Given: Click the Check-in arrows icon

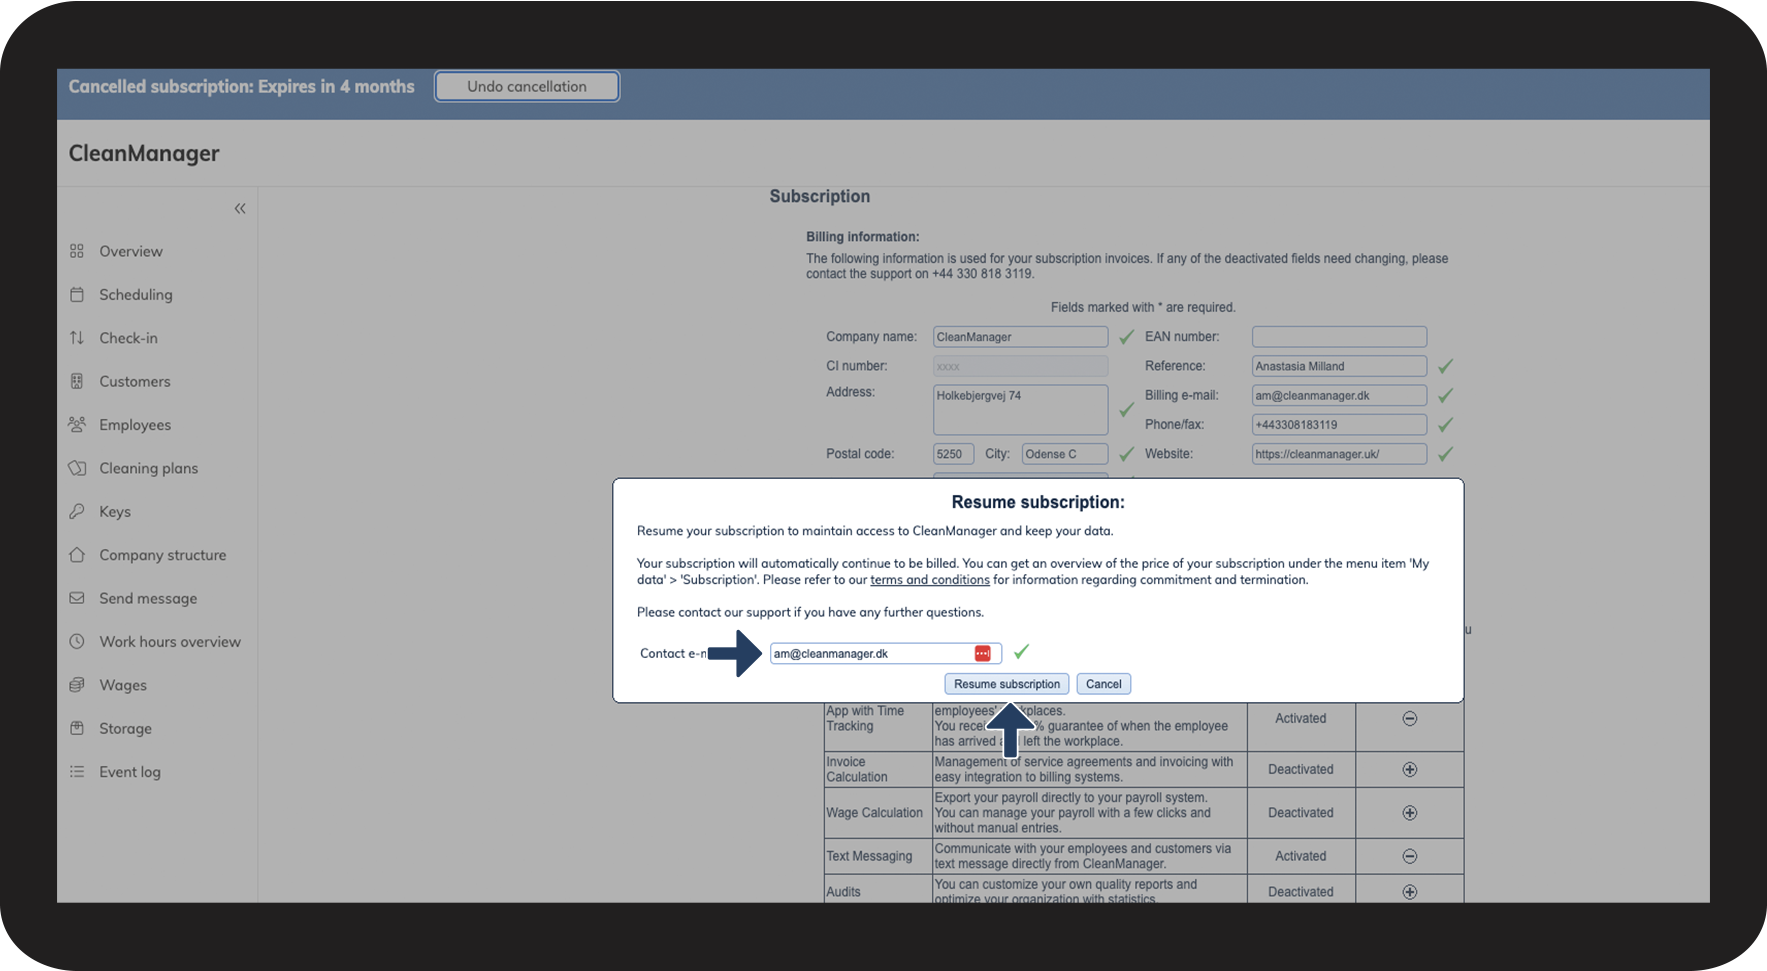Looking at the screenshot, I should click(x=77, y=338).
